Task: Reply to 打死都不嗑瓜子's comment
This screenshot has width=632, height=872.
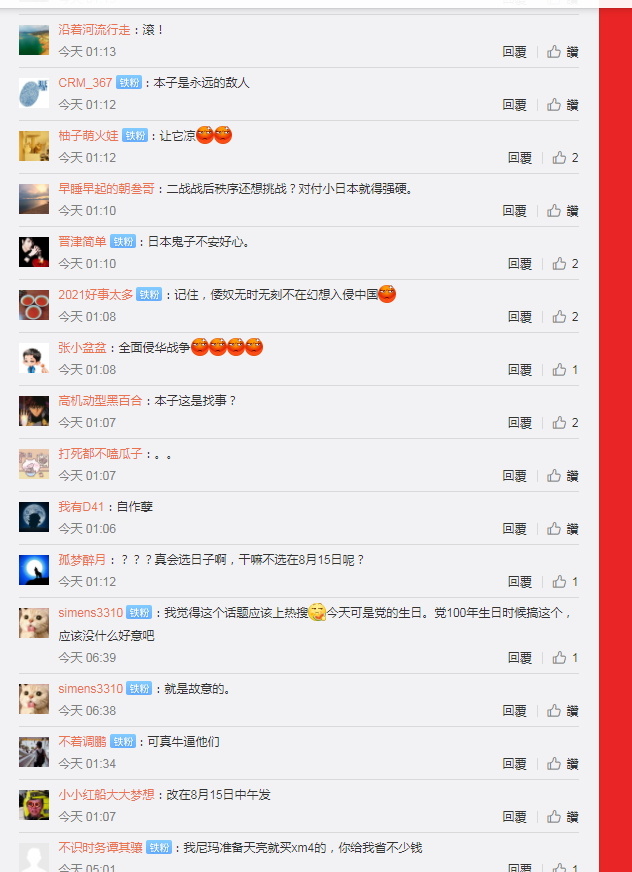Action: [x=514, y=475]
